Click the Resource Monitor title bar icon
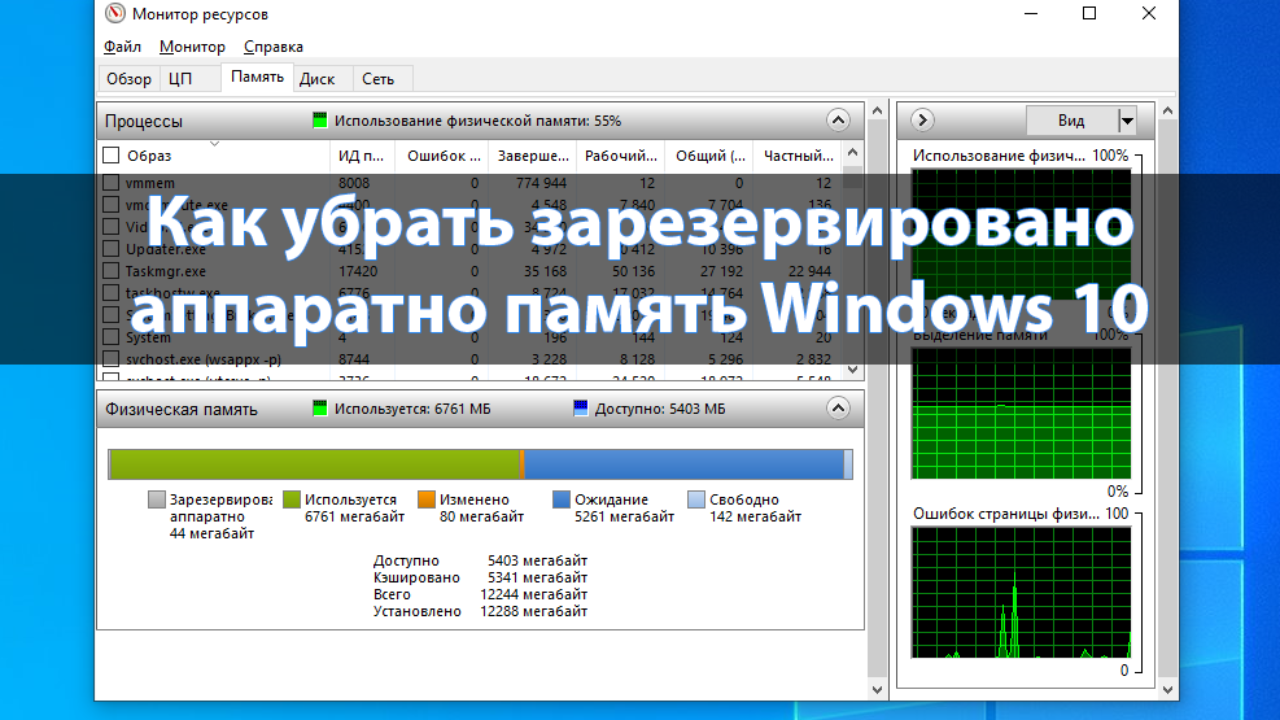The height and width of the screenshot is (720, 1280). click(115, 14)
